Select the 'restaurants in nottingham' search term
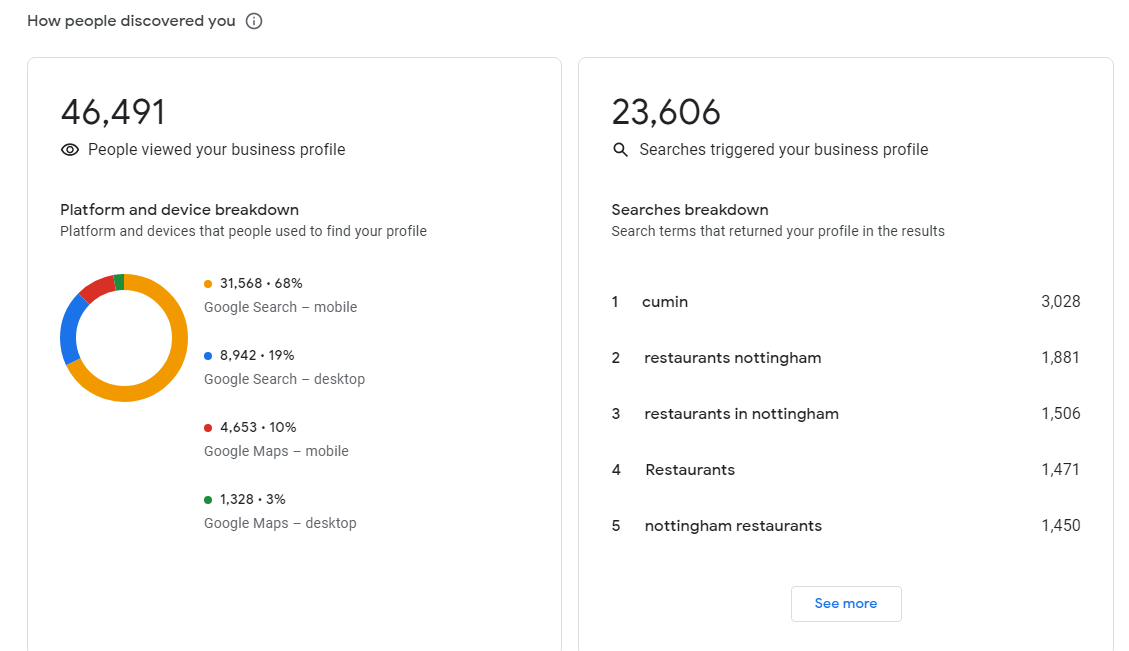 coord(741,414)
